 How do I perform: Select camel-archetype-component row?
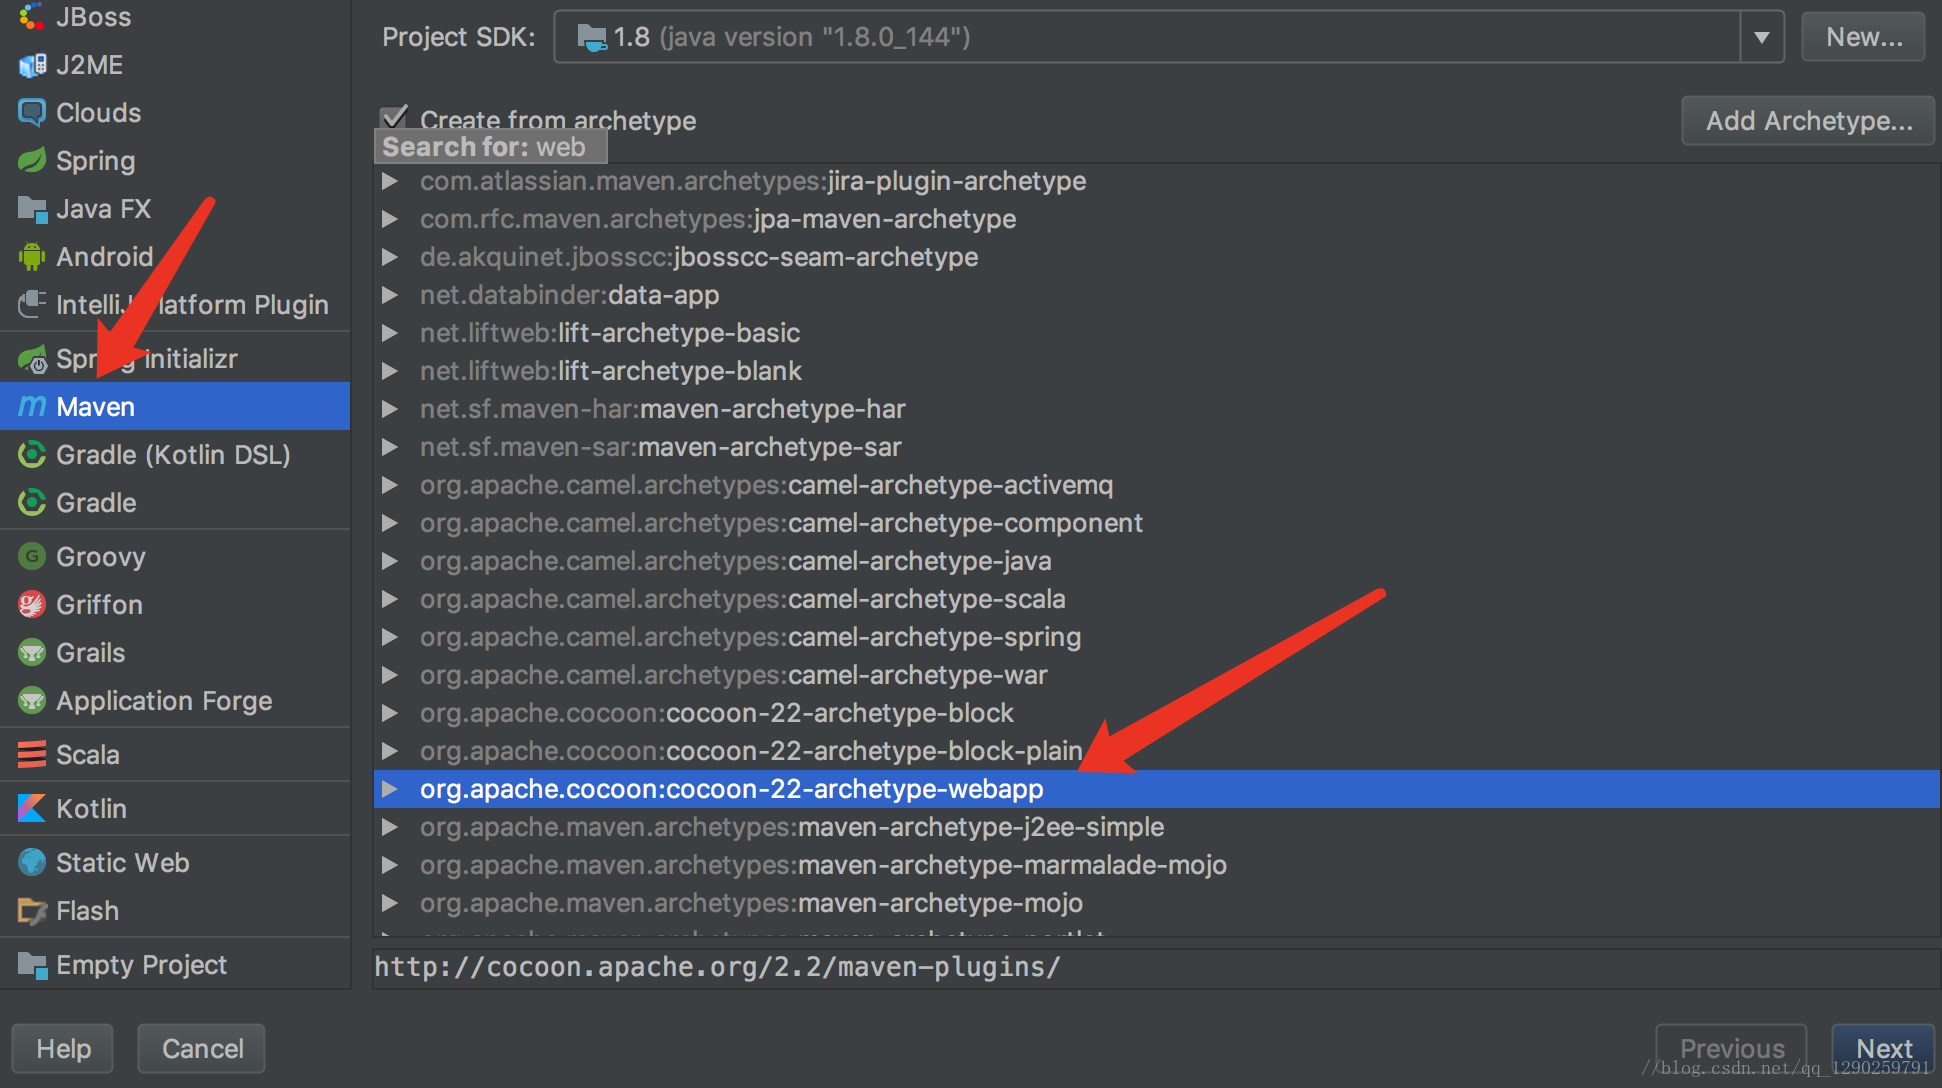click(x=1157, y=523)
